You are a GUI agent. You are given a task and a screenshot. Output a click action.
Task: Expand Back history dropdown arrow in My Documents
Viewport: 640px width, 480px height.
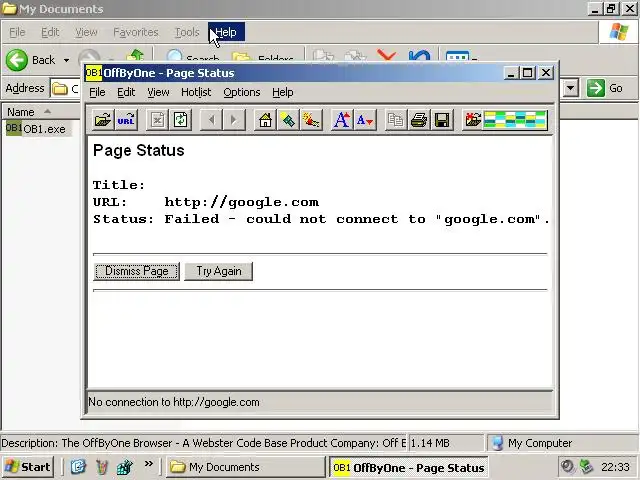coord(66,60)
